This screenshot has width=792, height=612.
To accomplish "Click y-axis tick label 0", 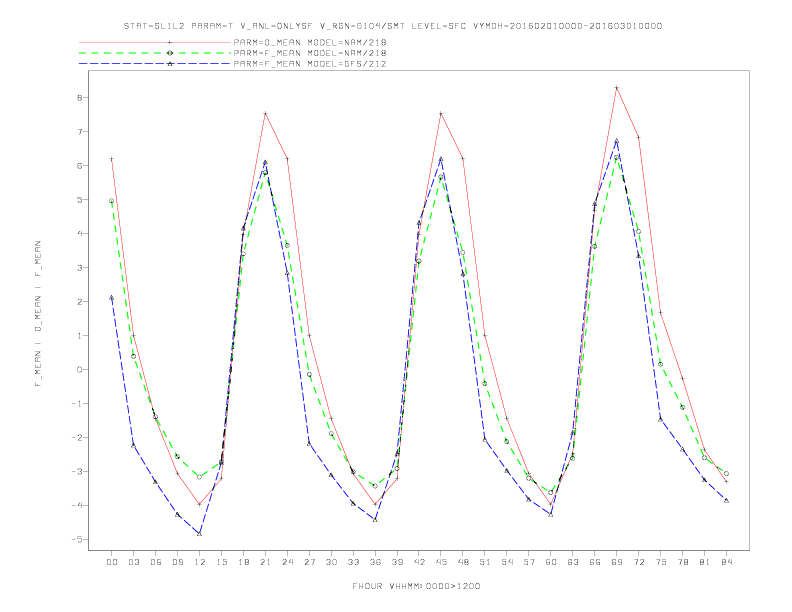I will (x=79, y=370).
